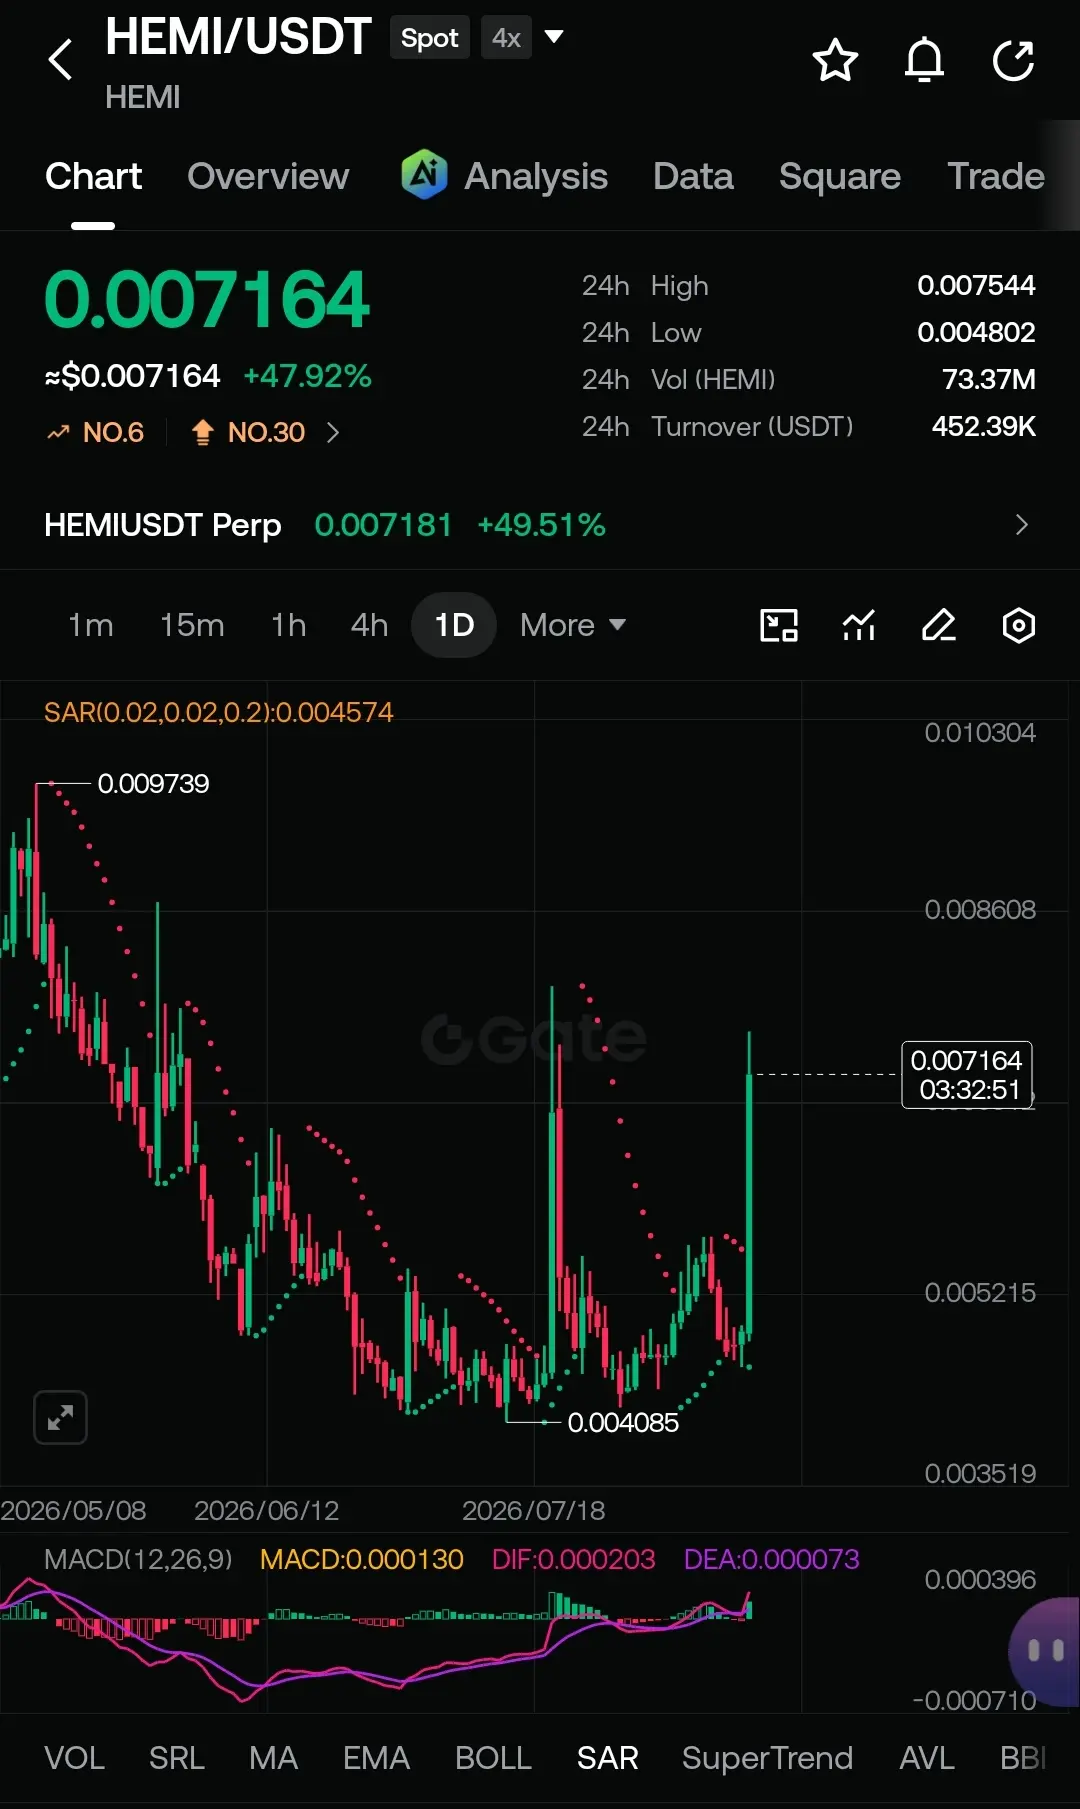Select the drawing pencil tool
Image resolution: width=1080 pixels, height=1809 pixels.
939,625
